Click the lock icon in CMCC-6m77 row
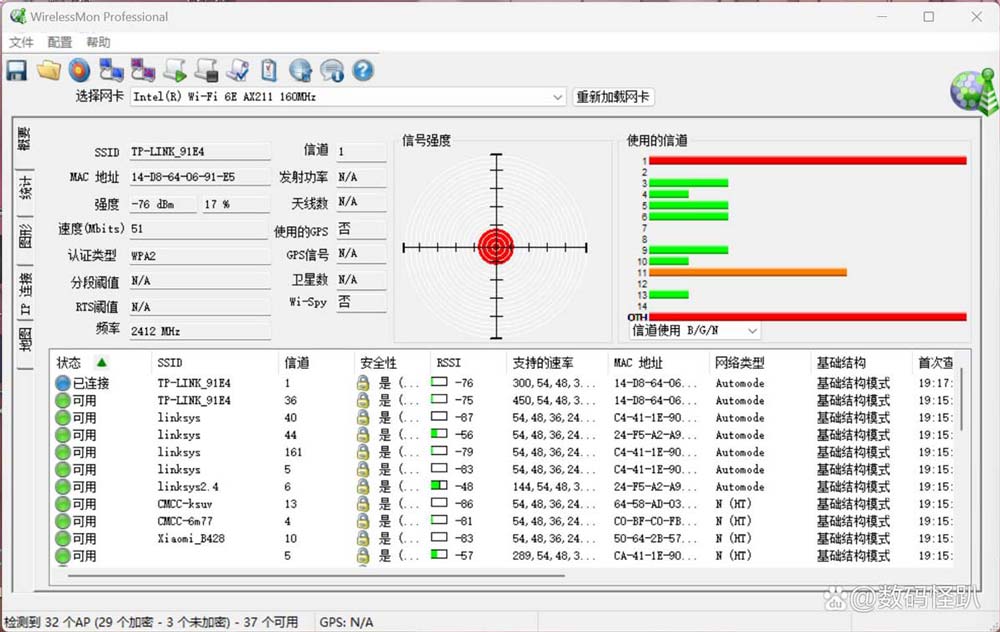The image size is (1000, 632). point(363,521)
